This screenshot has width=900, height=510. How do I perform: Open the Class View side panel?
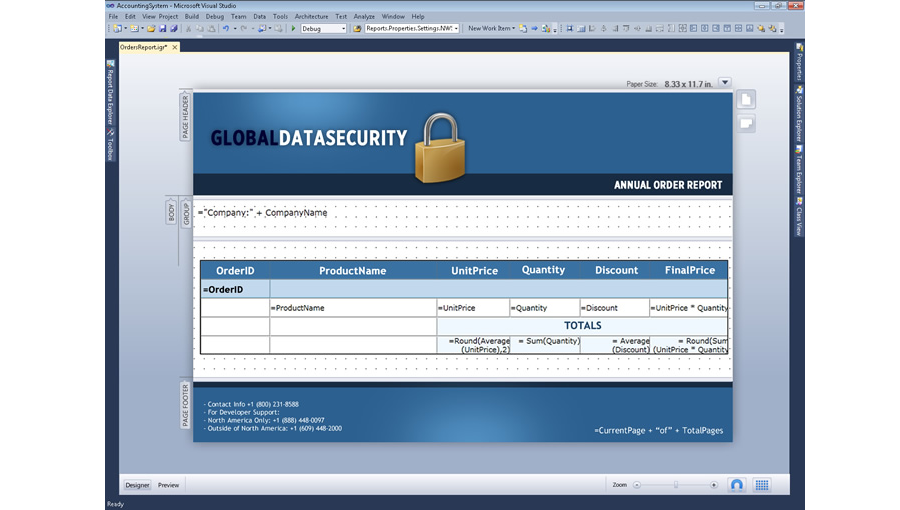coord(798,217)
